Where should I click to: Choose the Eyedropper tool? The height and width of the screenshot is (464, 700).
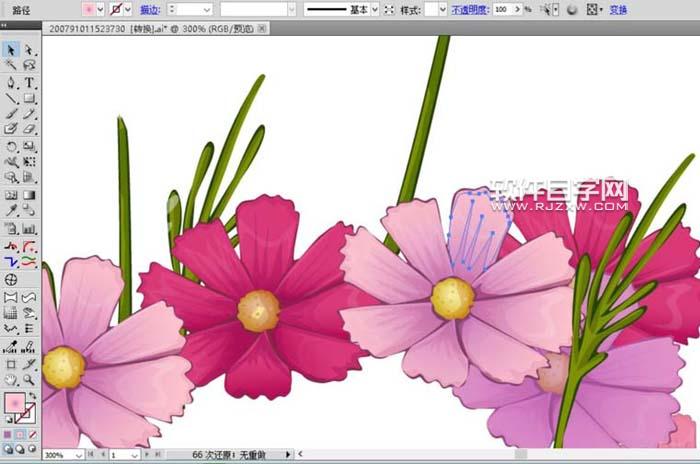[11, 211]
